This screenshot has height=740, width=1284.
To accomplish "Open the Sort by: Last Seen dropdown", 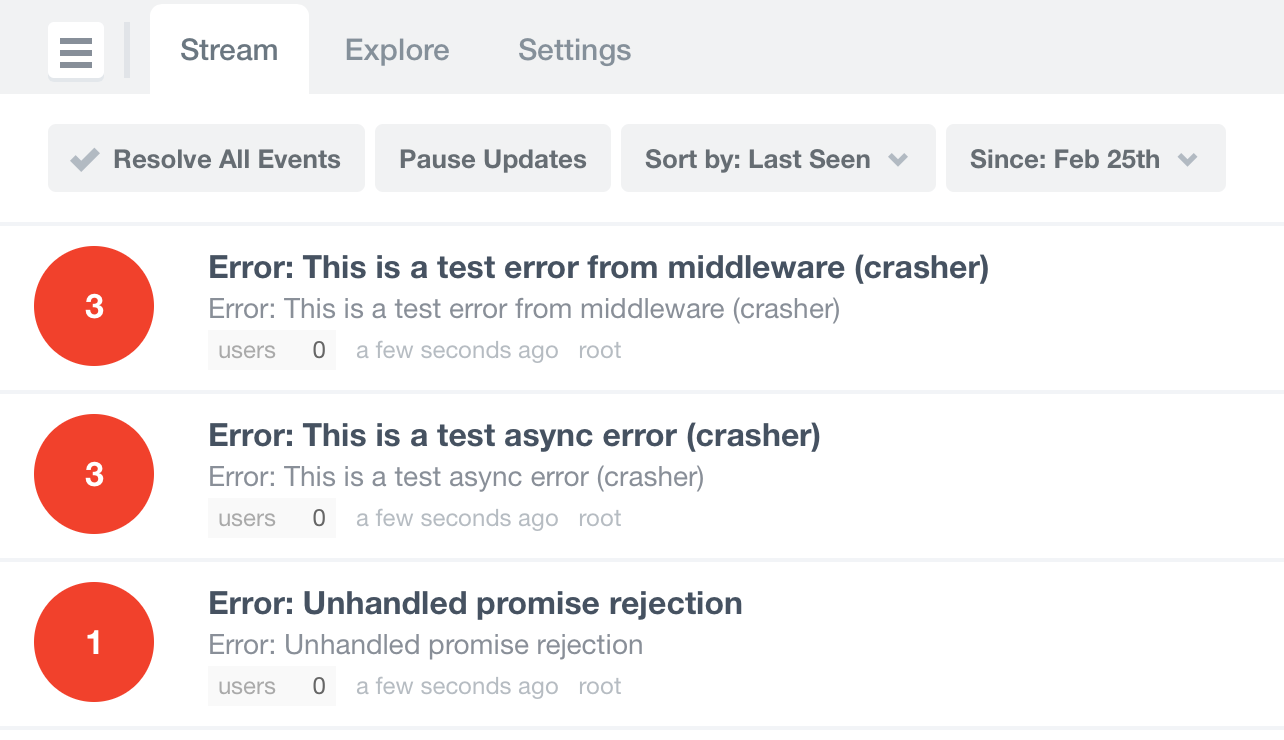I will (778, 158).
